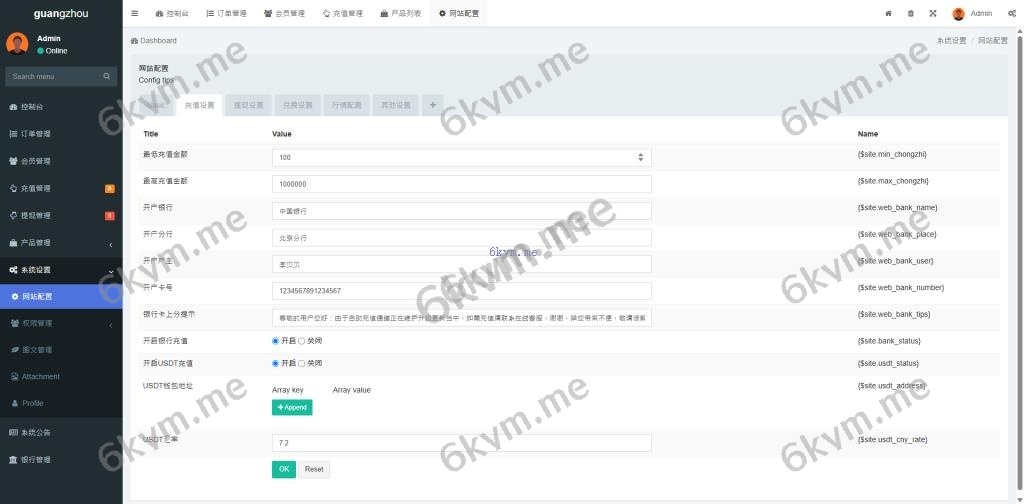Image resolution: width=1024 pixels, height=504 pixels.
Task: Click the 系统设置 breadcrumb at top right
Action: click(x=952, y=40)
